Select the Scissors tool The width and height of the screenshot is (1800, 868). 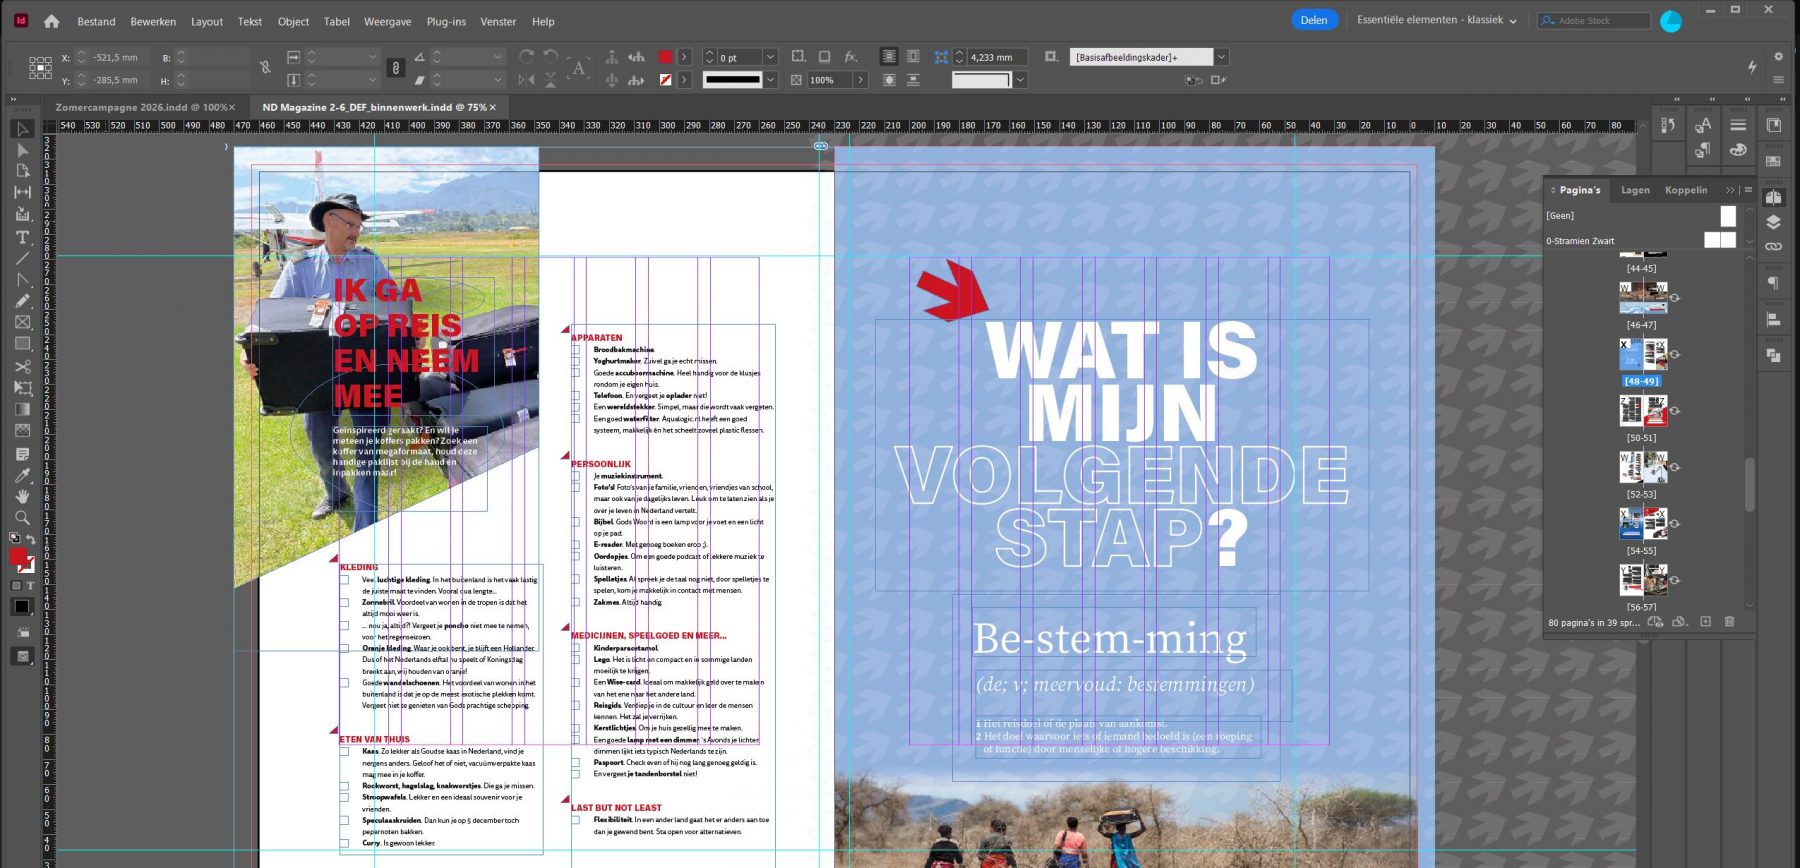click(22, 366)
